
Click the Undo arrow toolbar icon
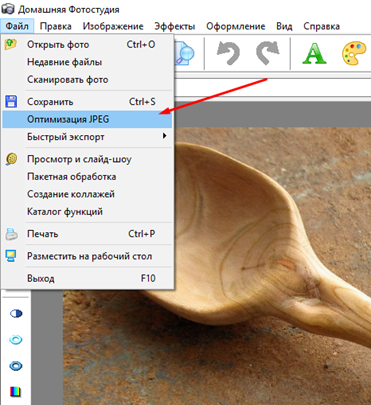pyautogui.click(x=228, y=53)
